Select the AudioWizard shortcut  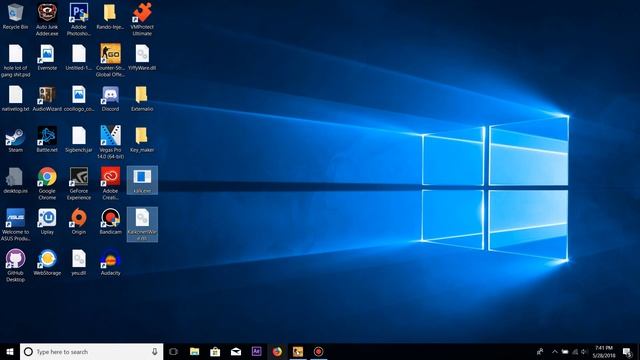pyautogui.click(x=47, y=98)
